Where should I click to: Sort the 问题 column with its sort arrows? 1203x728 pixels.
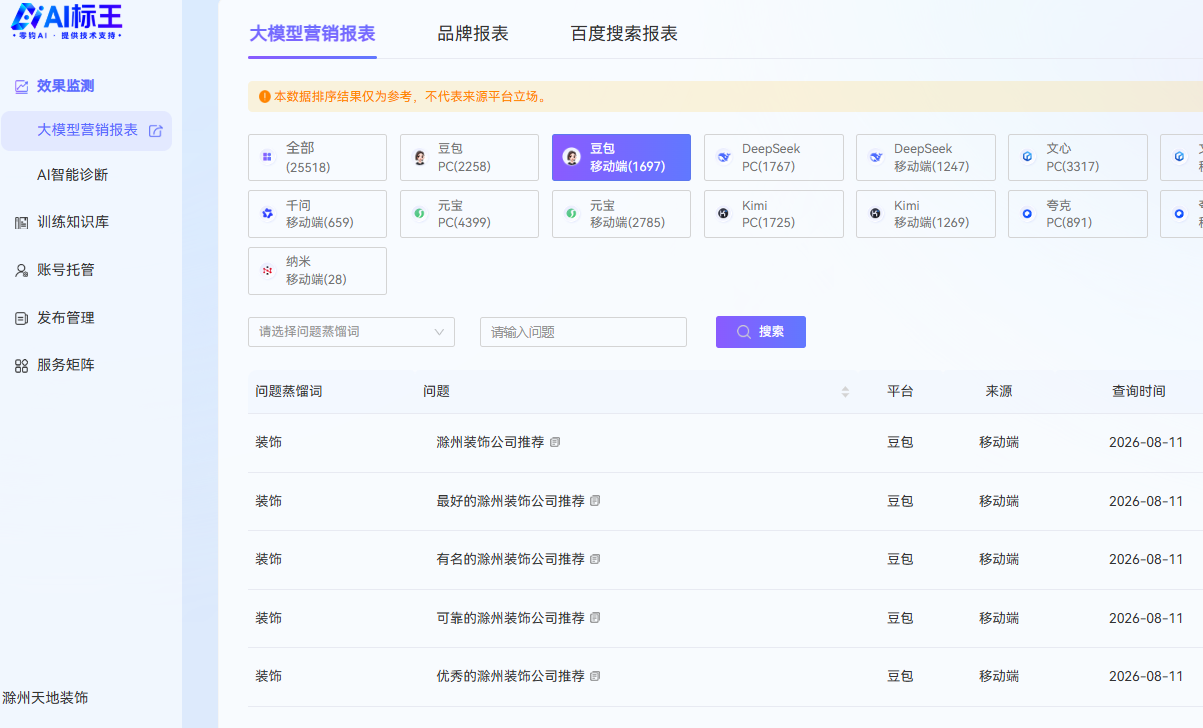(845, 392)
